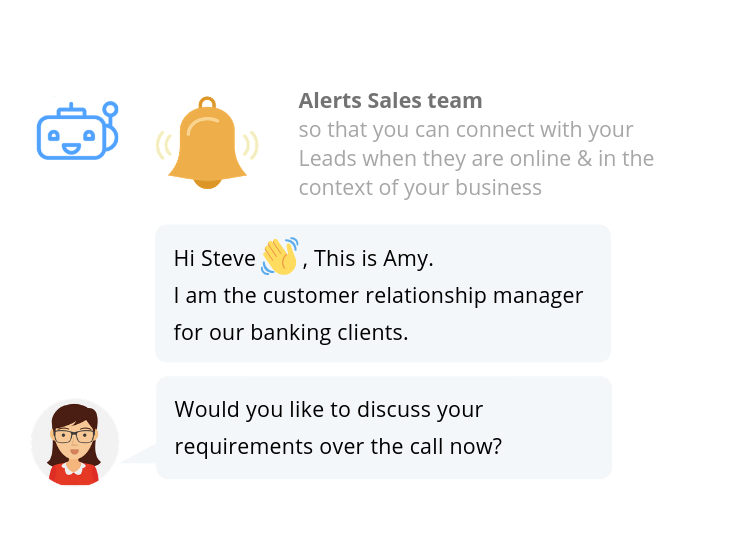Click "This is Amy." in the message

coord(373,258)
